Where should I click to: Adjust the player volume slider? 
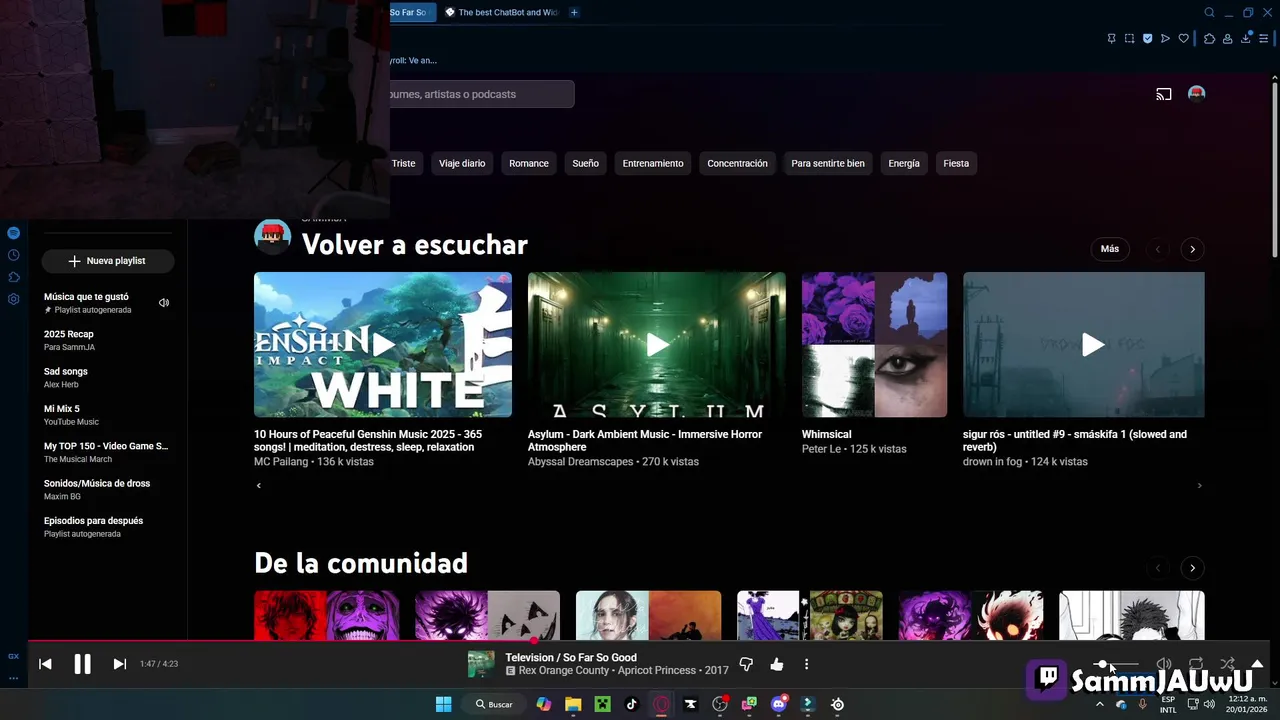tap(1118, 664)
